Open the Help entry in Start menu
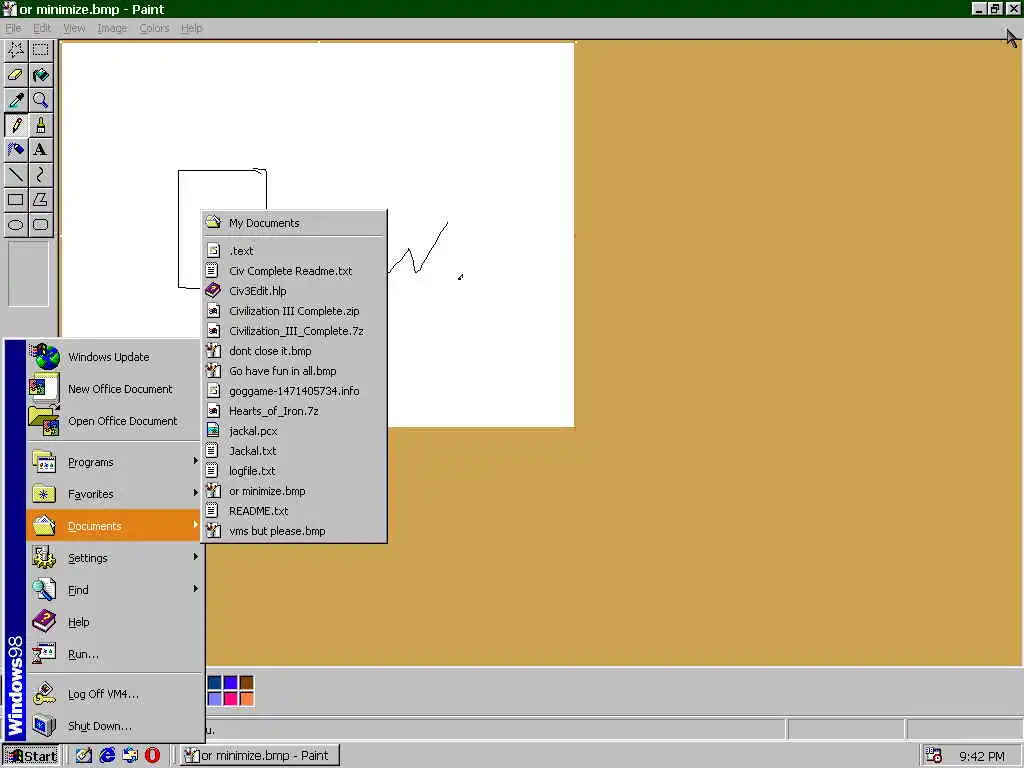Screen dimensions: 1024x768 point(114,622)
